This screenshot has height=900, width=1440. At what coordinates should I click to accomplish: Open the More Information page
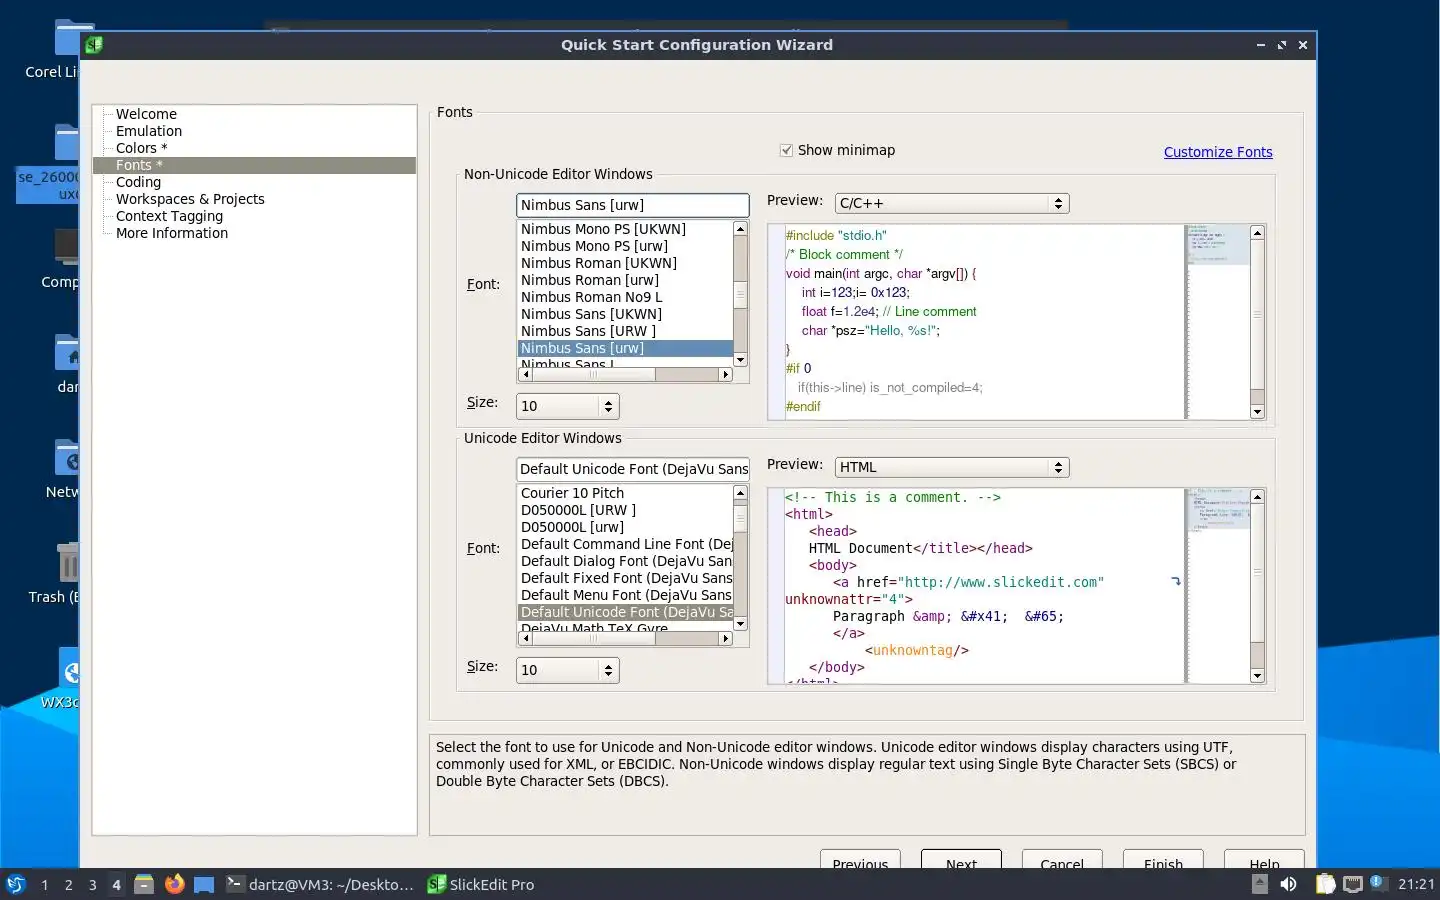(x=172, y=233)
